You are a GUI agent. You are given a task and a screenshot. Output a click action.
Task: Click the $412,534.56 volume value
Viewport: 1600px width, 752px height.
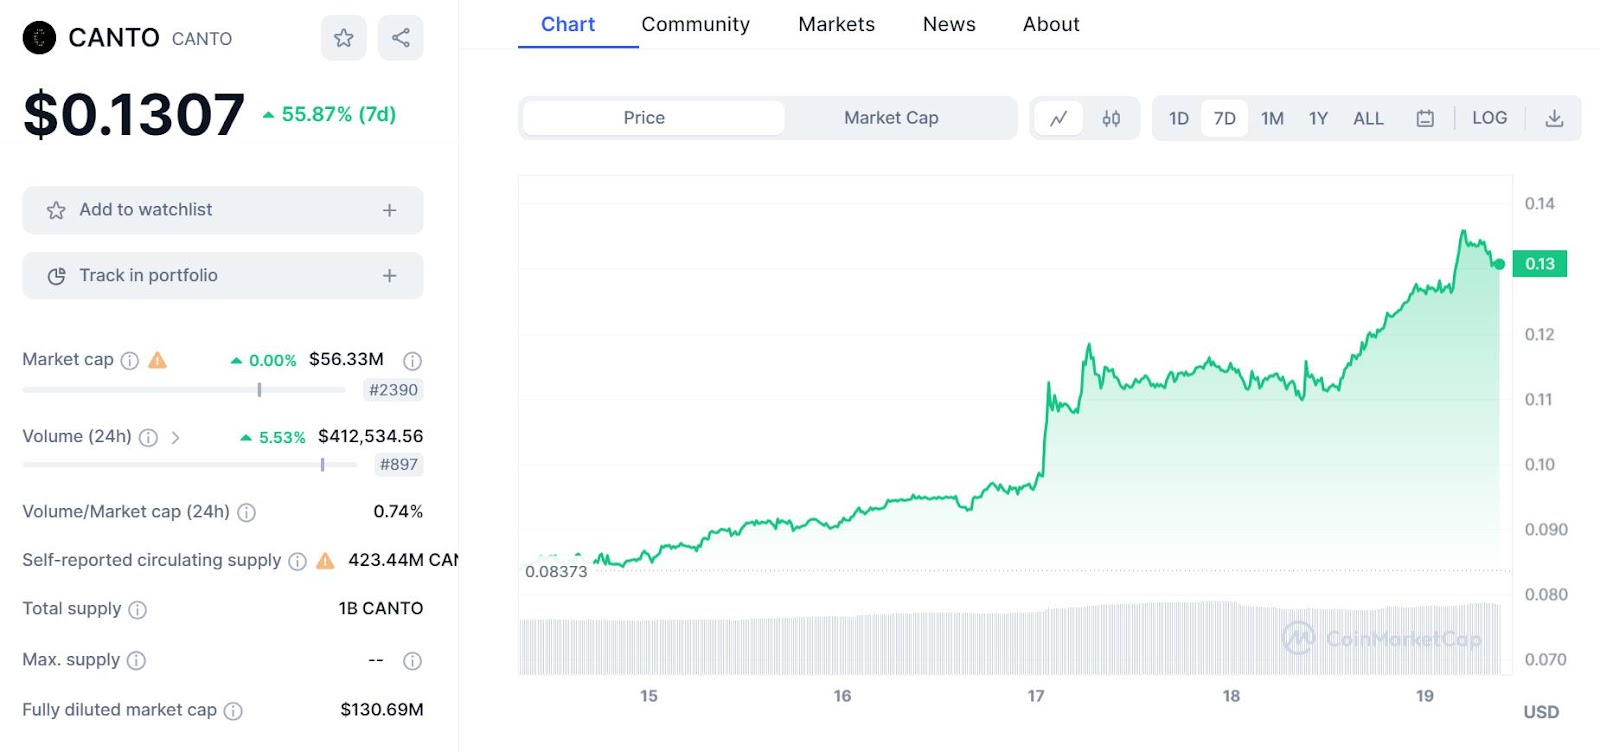point(370,436)
